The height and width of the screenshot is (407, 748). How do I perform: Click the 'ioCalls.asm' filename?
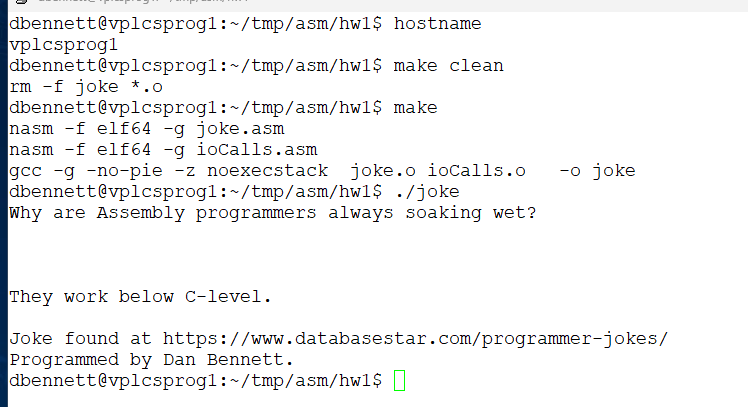[268, 150]
